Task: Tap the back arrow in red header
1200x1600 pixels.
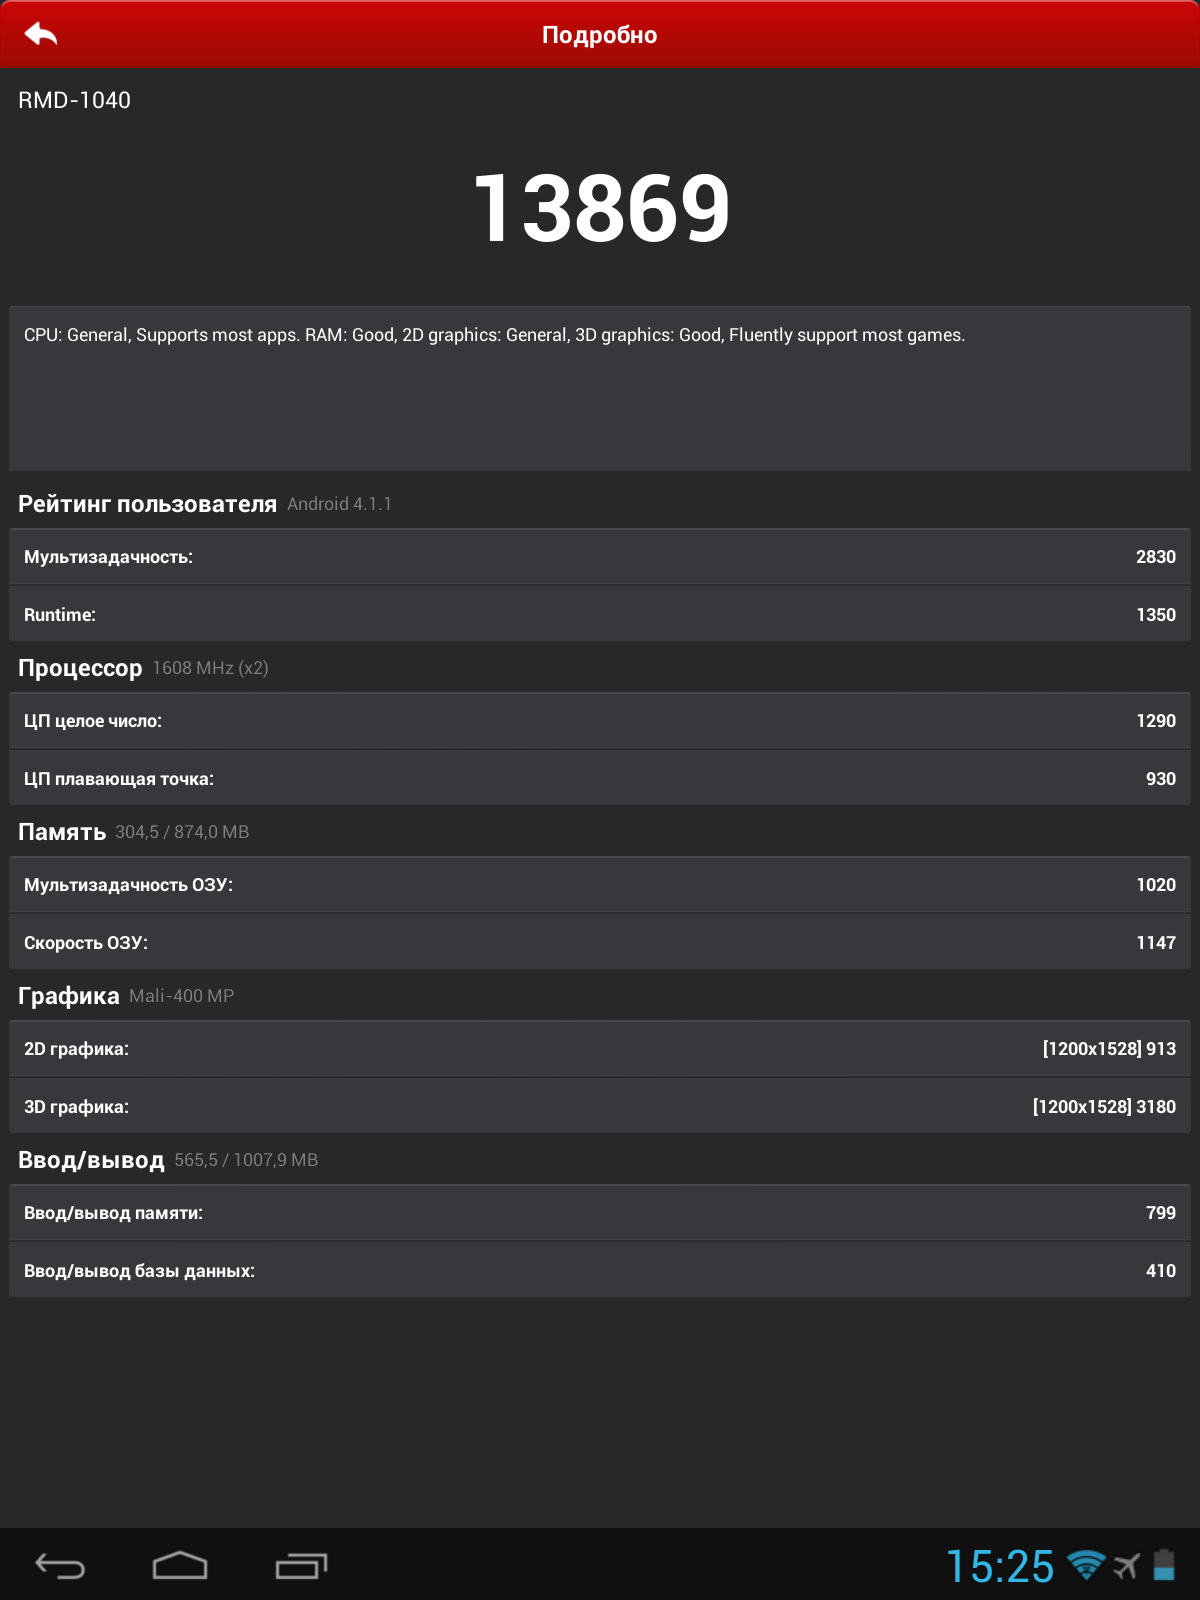Action: point(41,35)
